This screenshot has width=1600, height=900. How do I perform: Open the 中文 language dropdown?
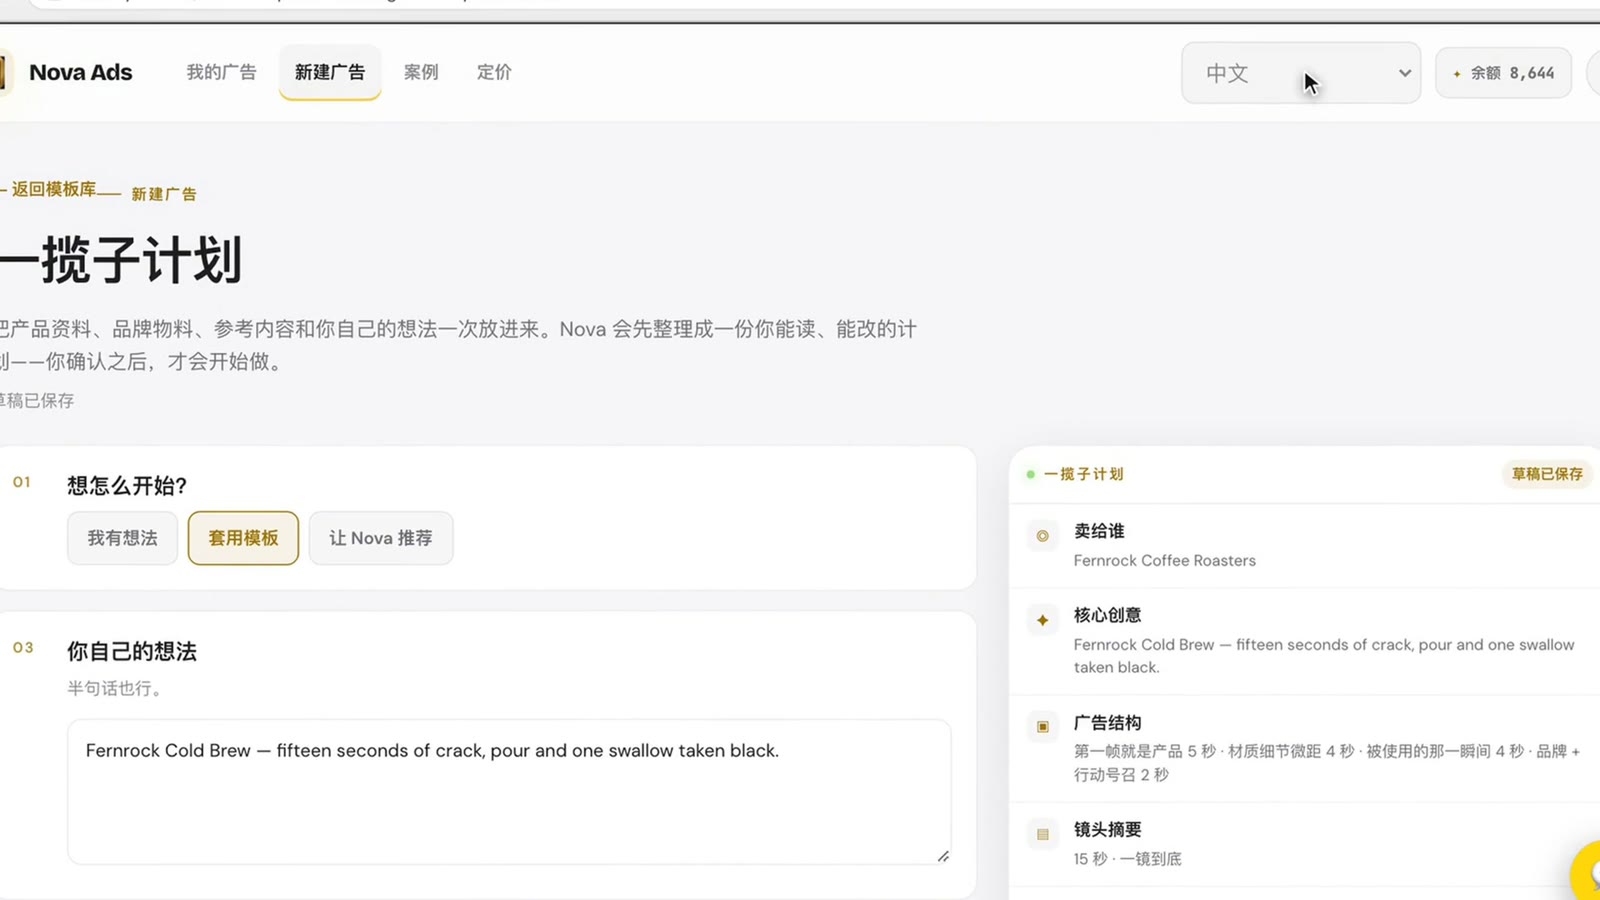pyautogui.click(x=1301, y=73)
